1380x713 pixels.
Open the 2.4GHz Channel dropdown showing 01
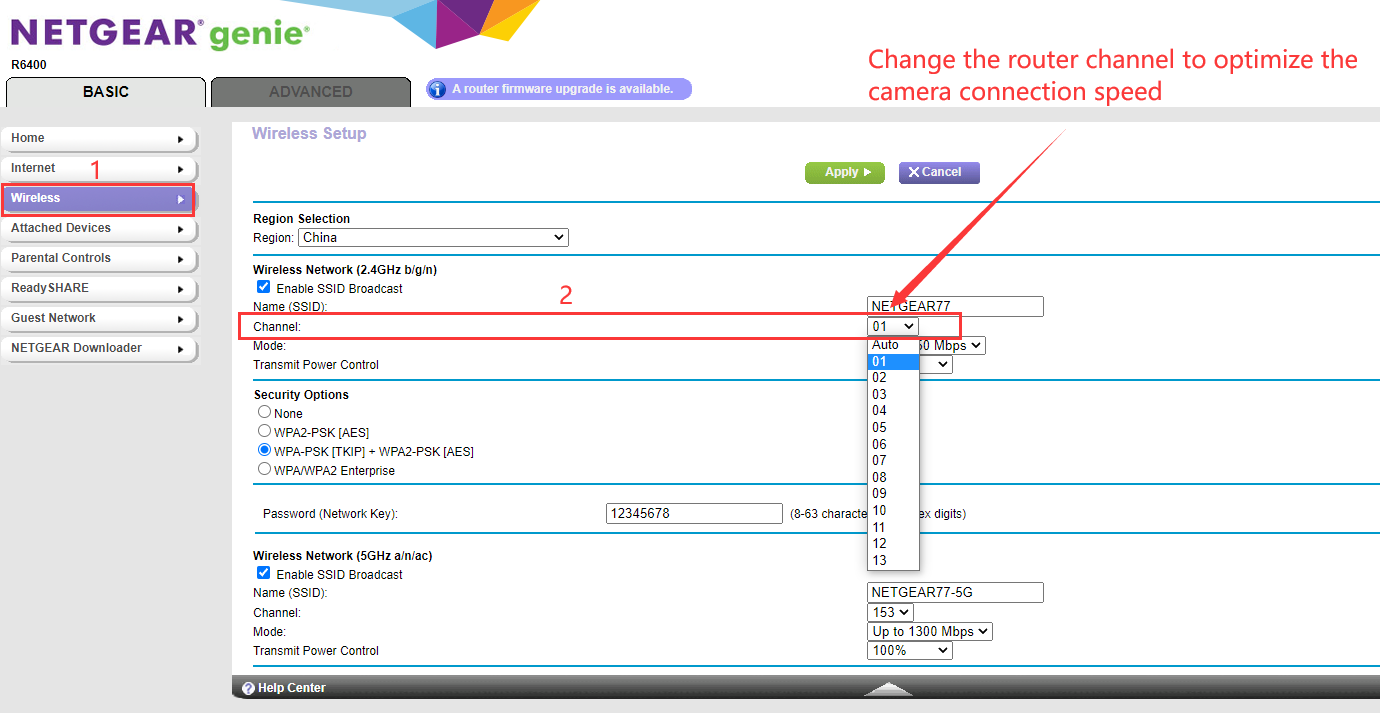(893, 326)
